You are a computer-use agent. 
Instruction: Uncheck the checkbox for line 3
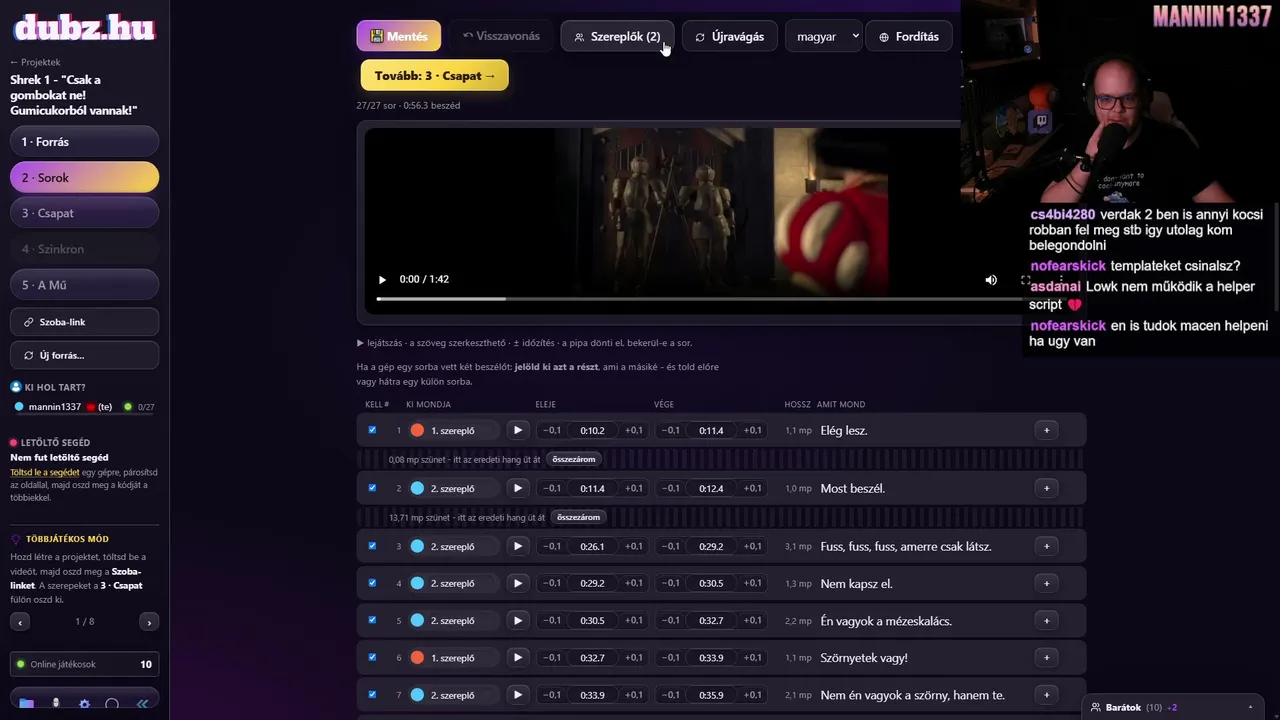pos(372,546)
